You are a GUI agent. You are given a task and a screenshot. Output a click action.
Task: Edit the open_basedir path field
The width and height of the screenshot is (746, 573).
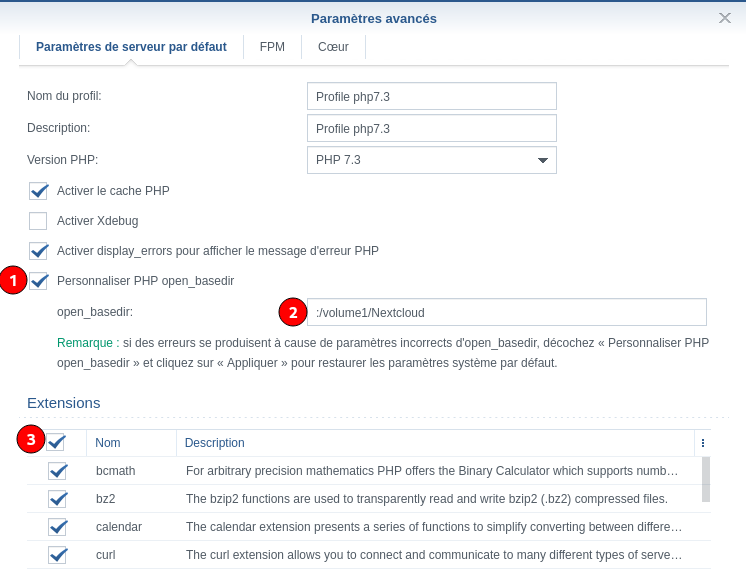point(507,312)
